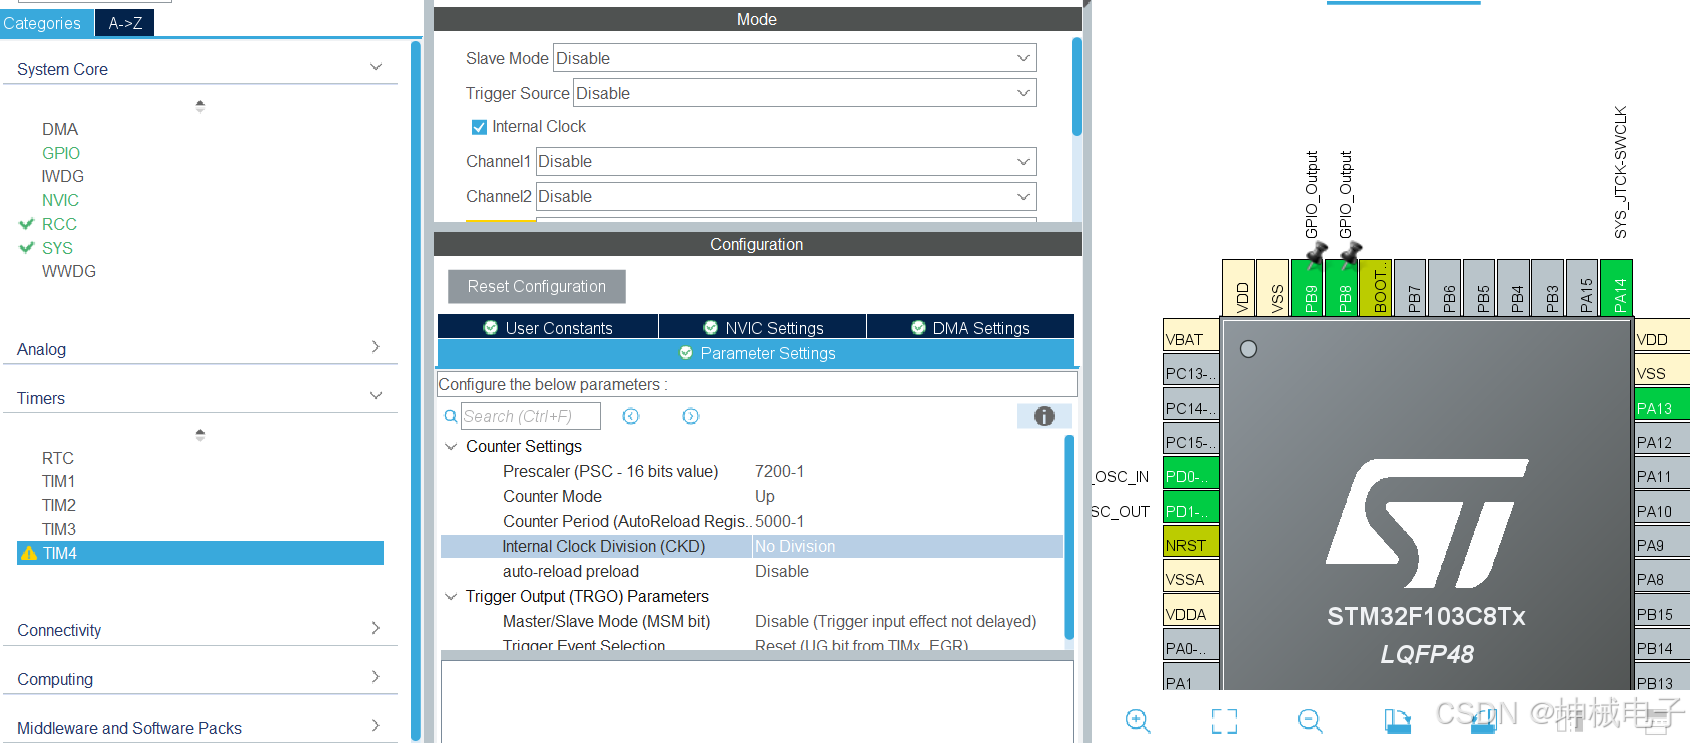Select pin PA15 on the chip
Viewport: 1690px width, 743px height.
(1582, 287)
